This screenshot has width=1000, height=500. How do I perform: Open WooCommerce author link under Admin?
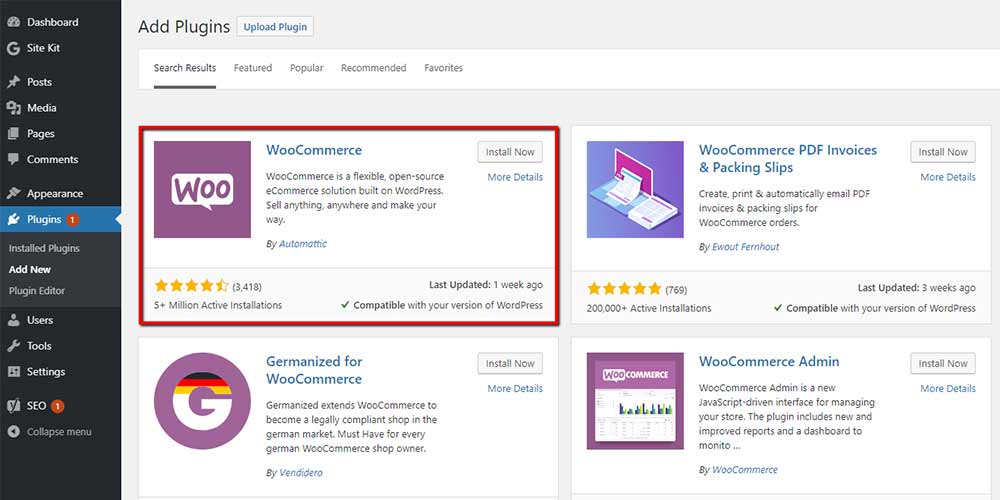(745, 469)
